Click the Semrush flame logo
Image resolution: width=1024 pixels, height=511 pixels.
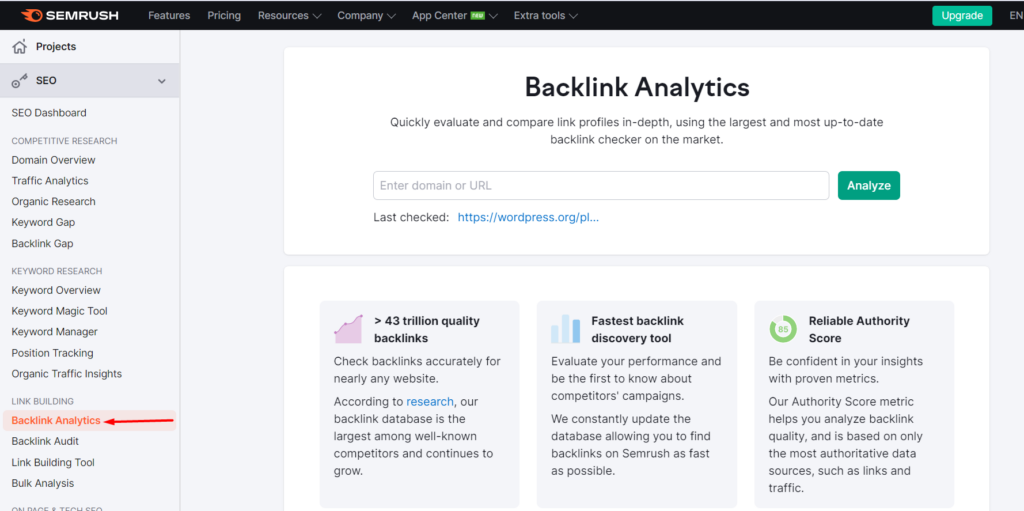32,15
